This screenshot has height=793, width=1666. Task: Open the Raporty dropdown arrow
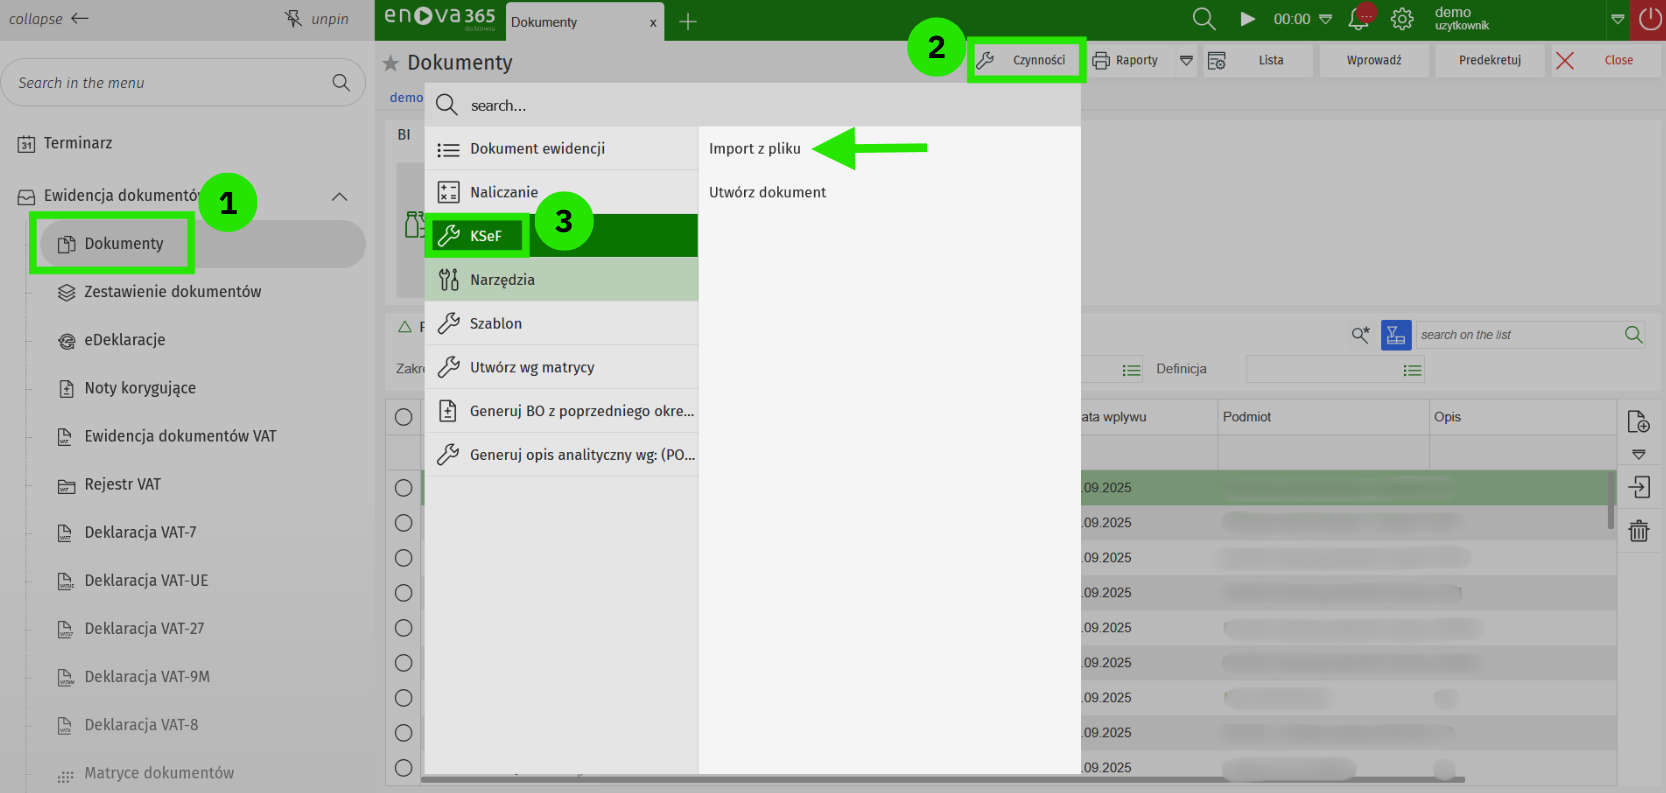[x=1186, y=61]
